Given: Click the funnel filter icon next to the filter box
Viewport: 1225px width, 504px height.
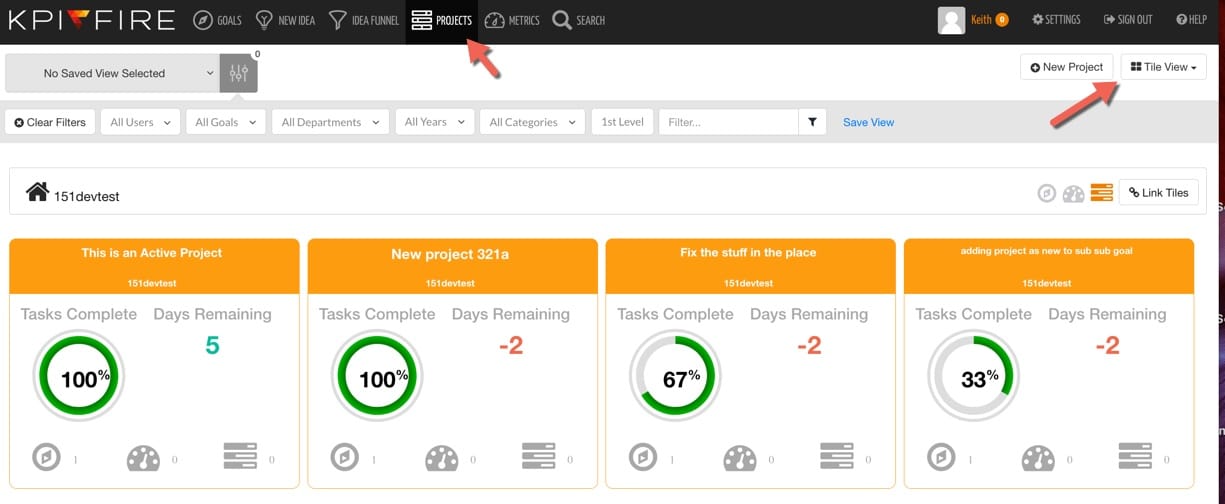Looking at the screenshot, I should click(x=812, y=122).
